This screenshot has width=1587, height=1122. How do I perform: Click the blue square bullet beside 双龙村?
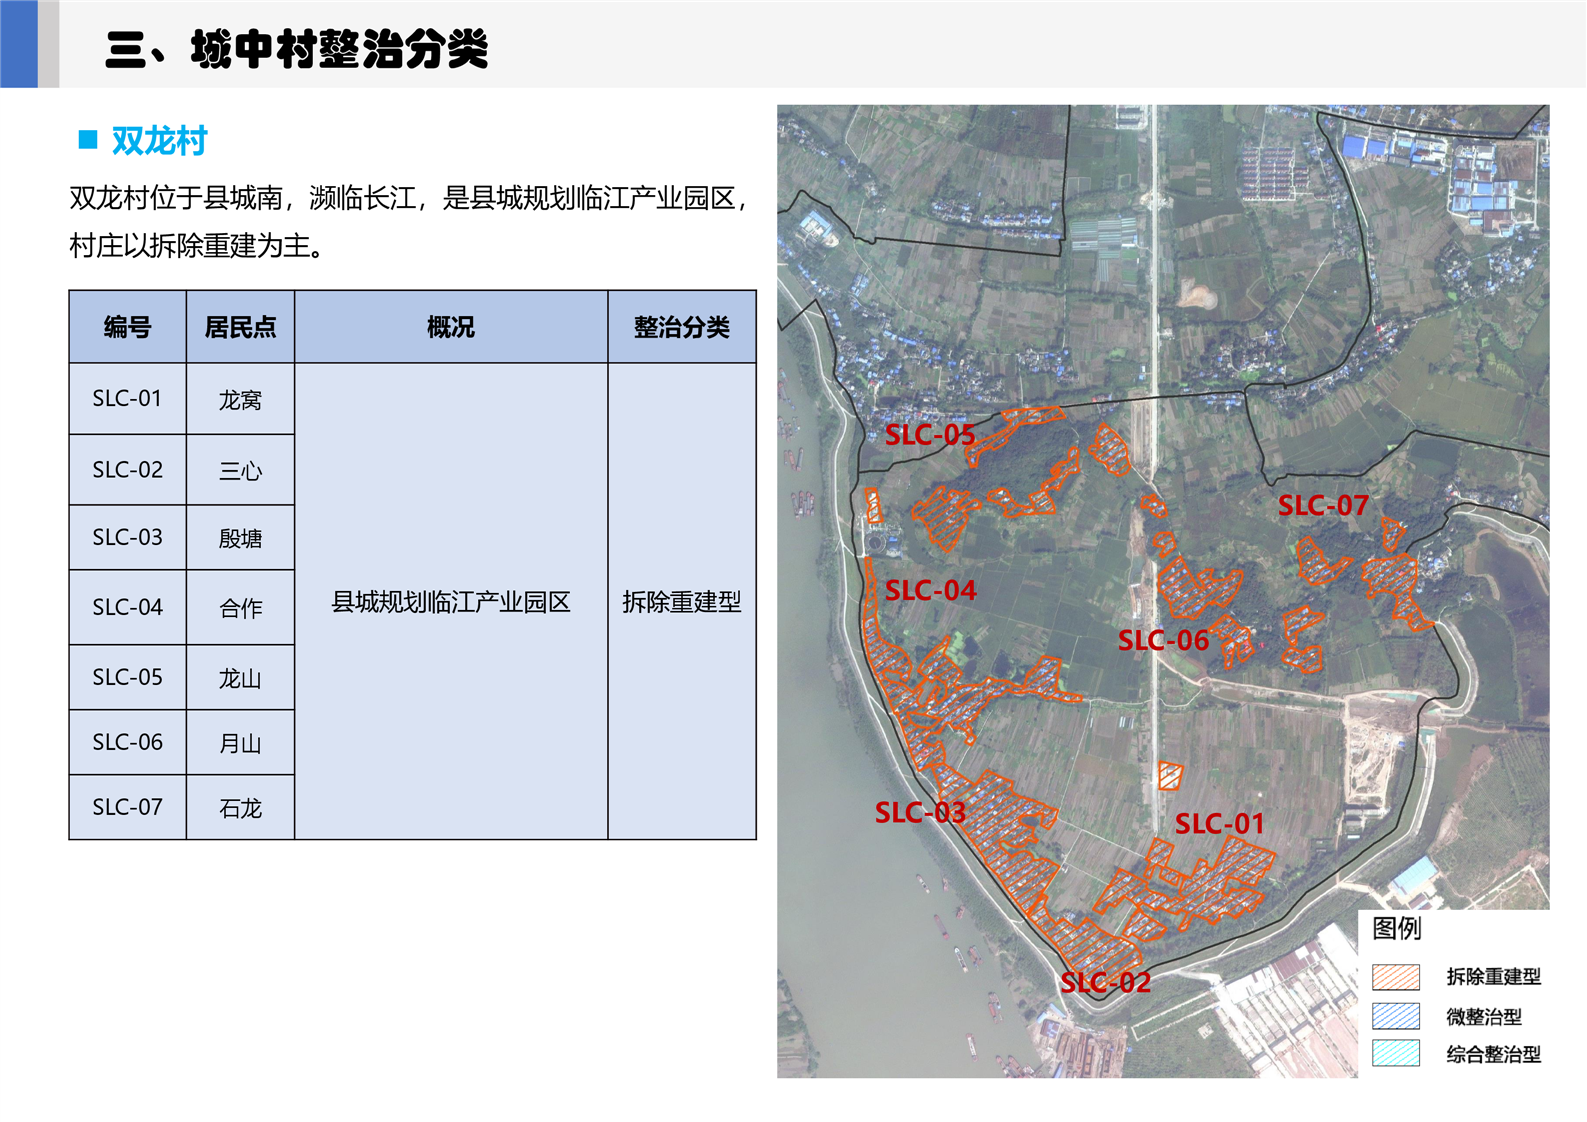88,139
